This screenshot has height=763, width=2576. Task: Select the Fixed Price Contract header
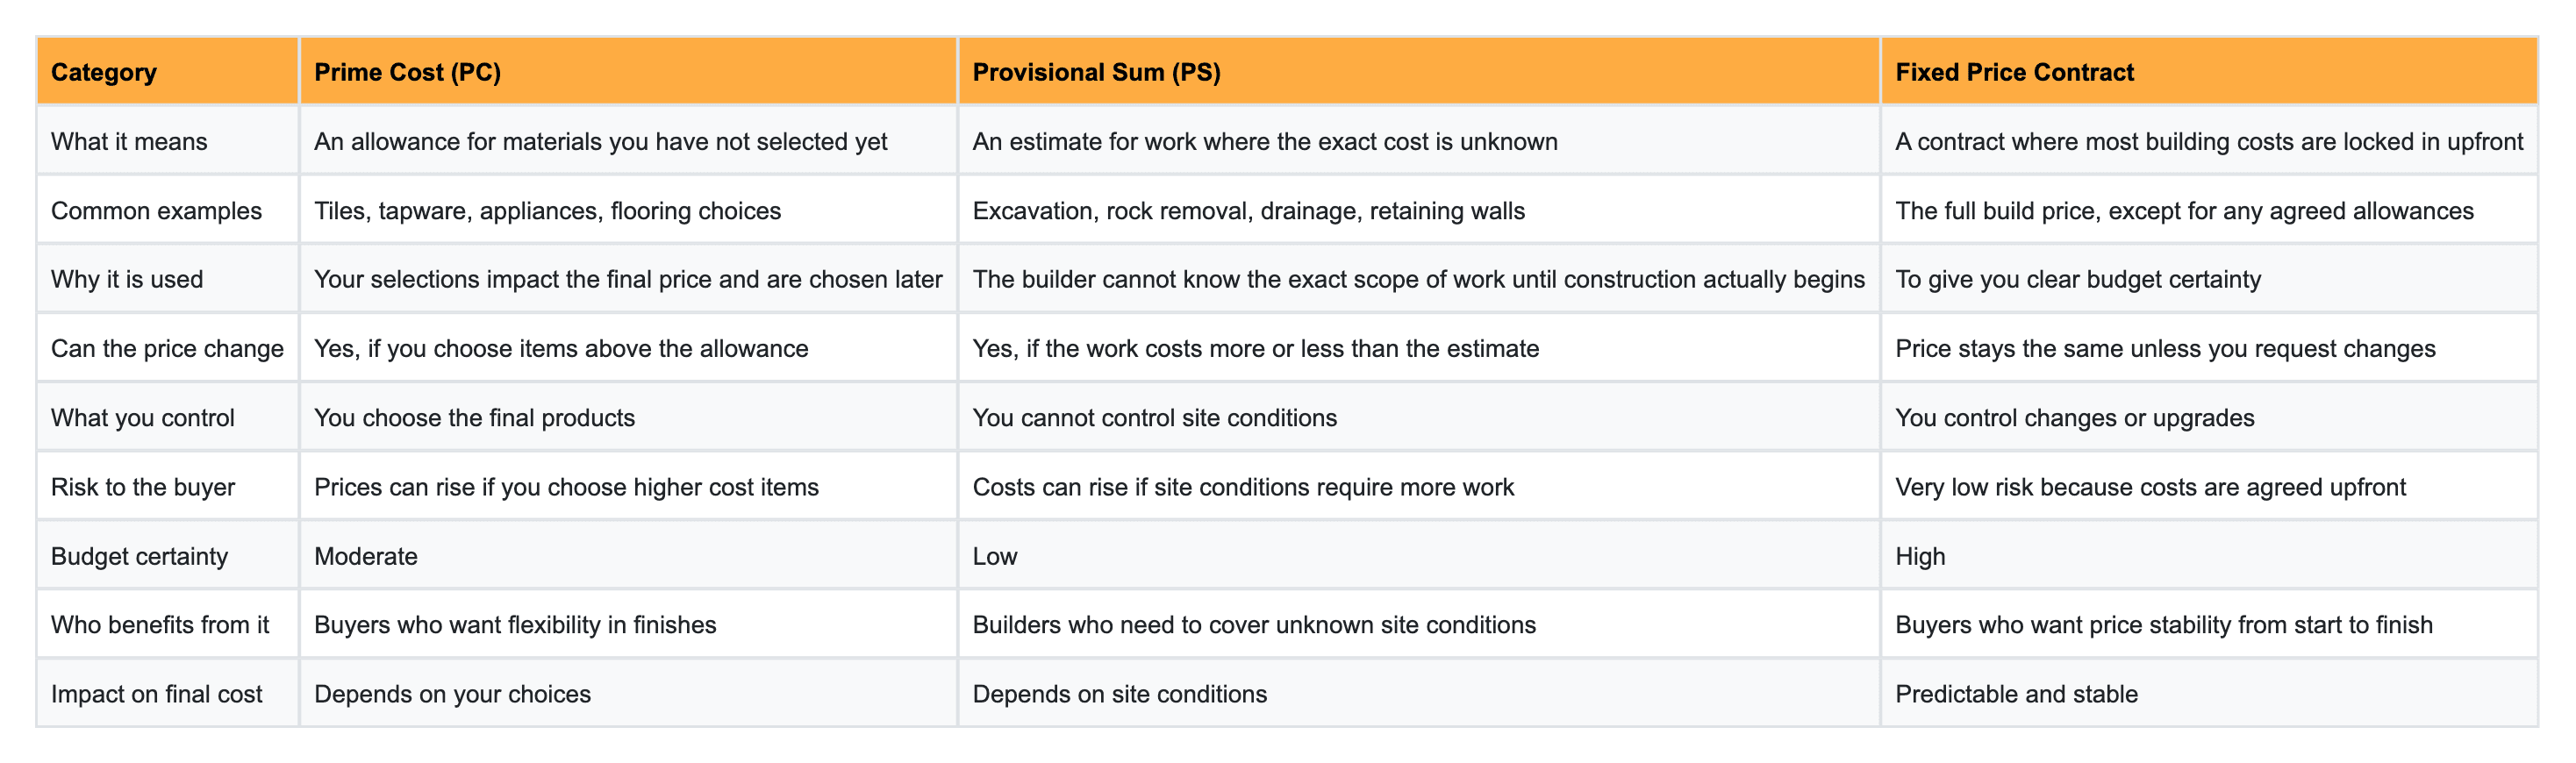pyautogui.click(x=2014, y=72)
